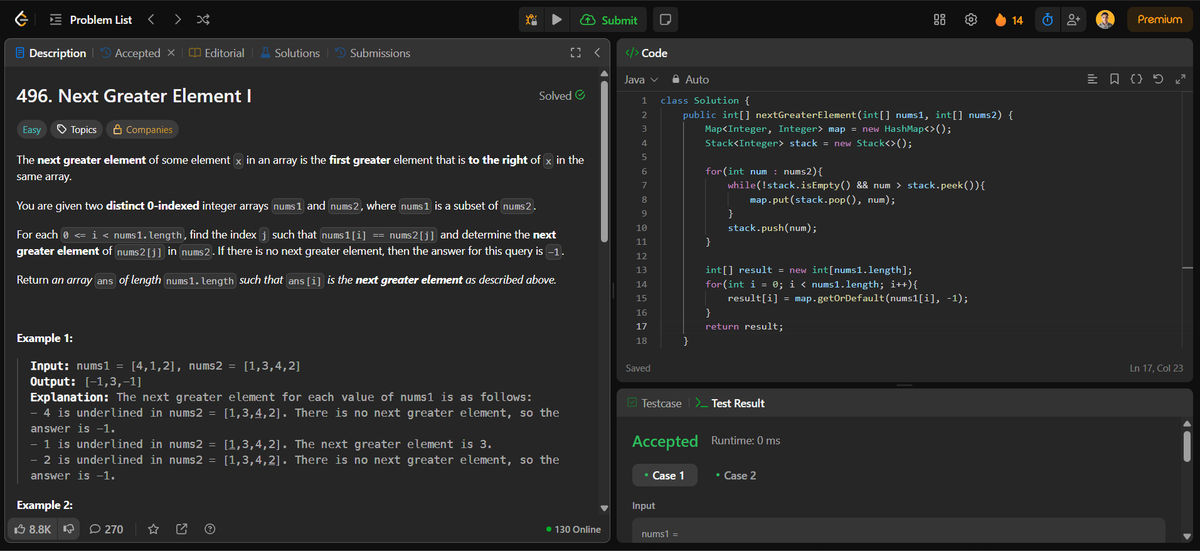The image size is (1200, 551).
Task: Click the 130 Online indicator
Action: click(573, 529)
